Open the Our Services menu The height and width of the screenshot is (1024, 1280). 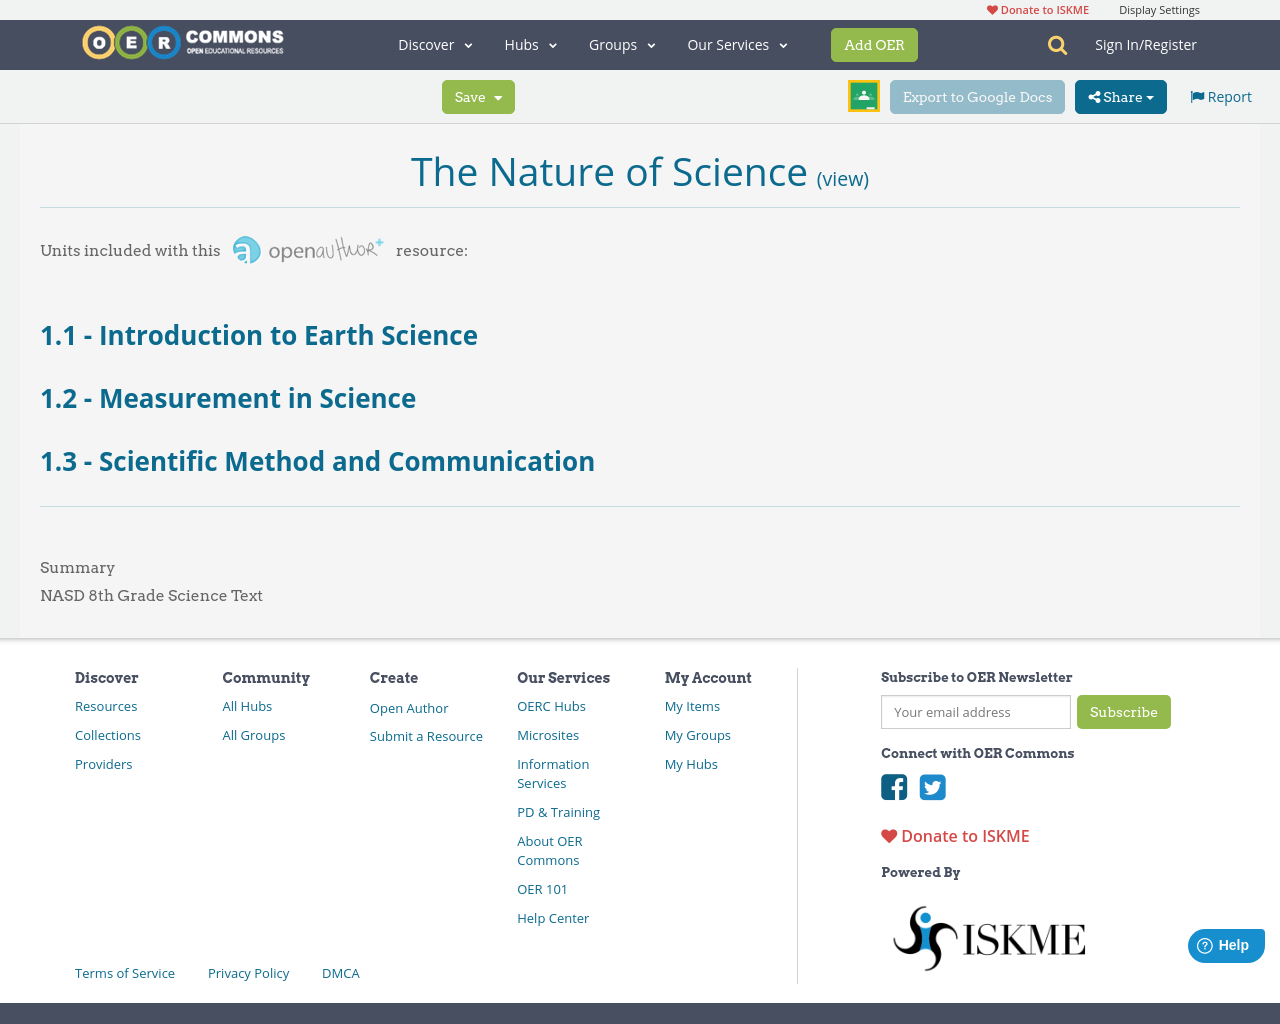tap(736, 44)
